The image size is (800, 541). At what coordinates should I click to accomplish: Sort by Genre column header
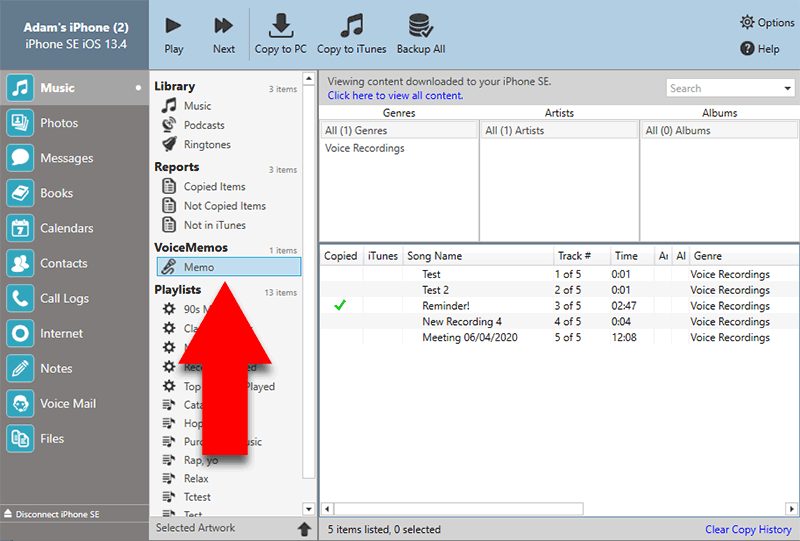[x=743, y=256]
